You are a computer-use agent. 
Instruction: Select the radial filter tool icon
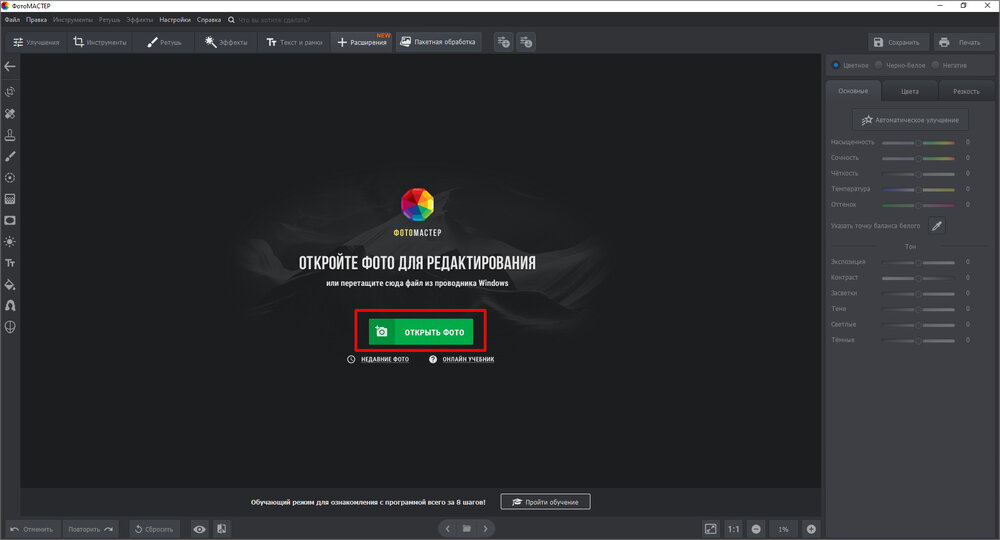click(10, 178)
